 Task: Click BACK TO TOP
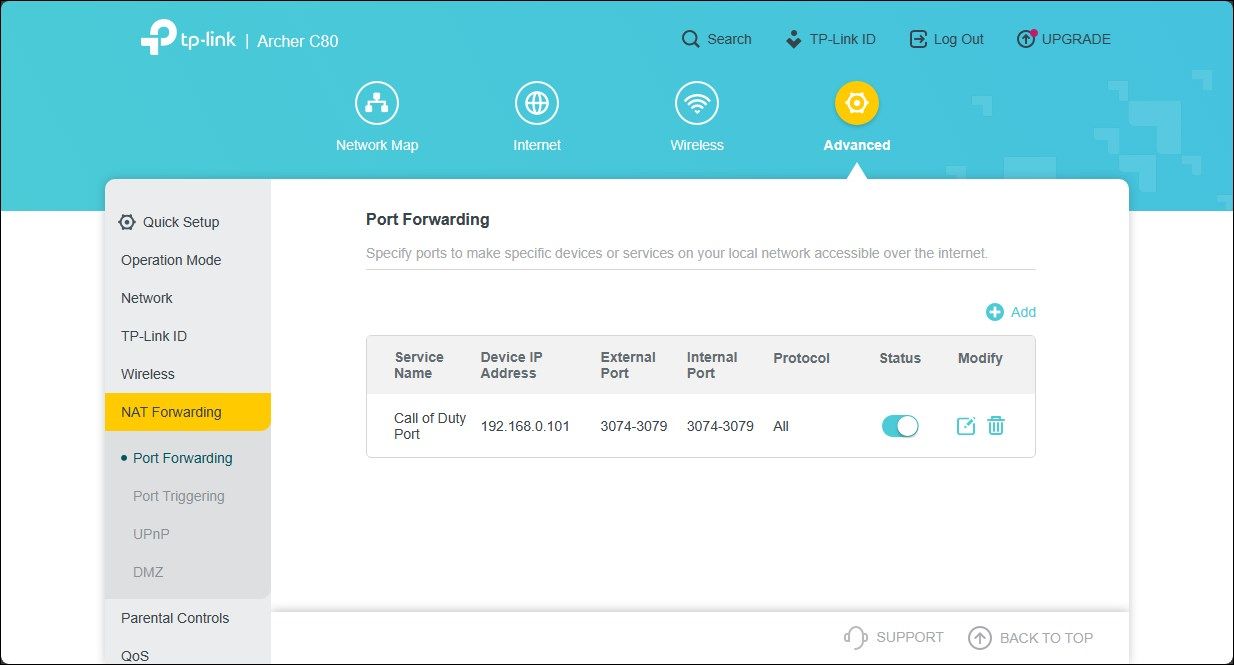pos(1031,637)
